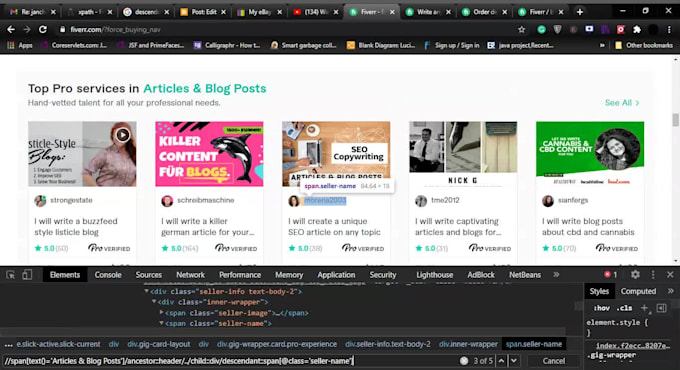Open the 'Smart garbage coll...' bookmark
680x370 pixels.
point(304,45)
